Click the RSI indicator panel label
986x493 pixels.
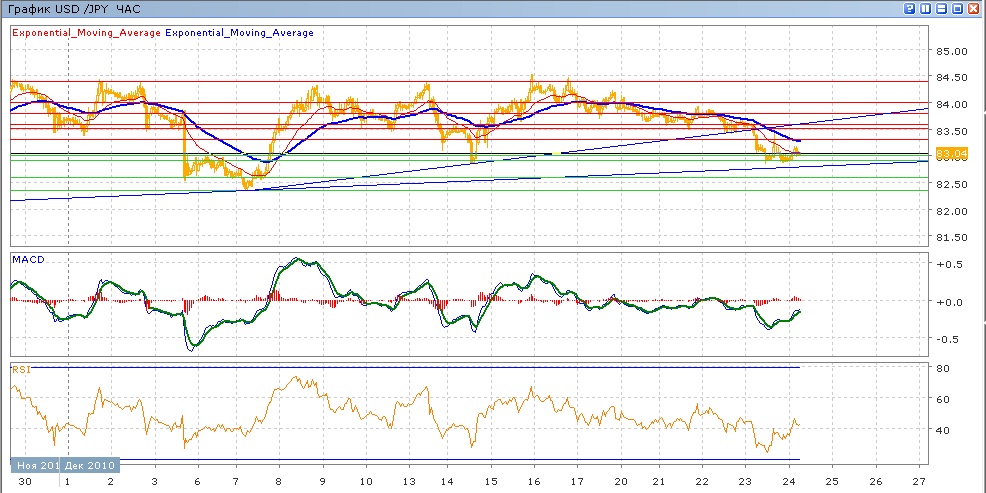[x=21, y=370]
